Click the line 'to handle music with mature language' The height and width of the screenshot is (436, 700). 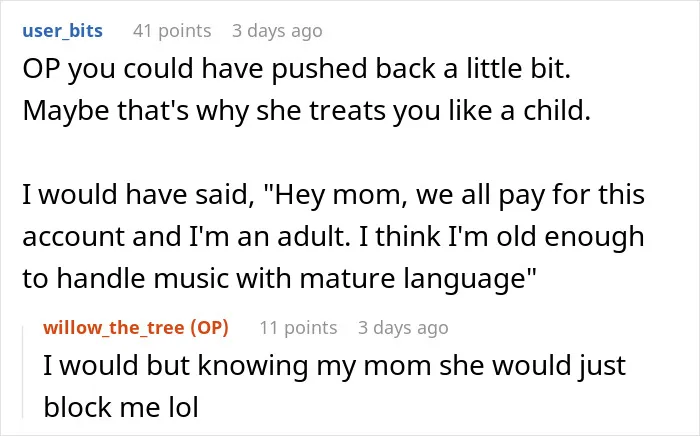pyautogui.click(x=279, y=278)
